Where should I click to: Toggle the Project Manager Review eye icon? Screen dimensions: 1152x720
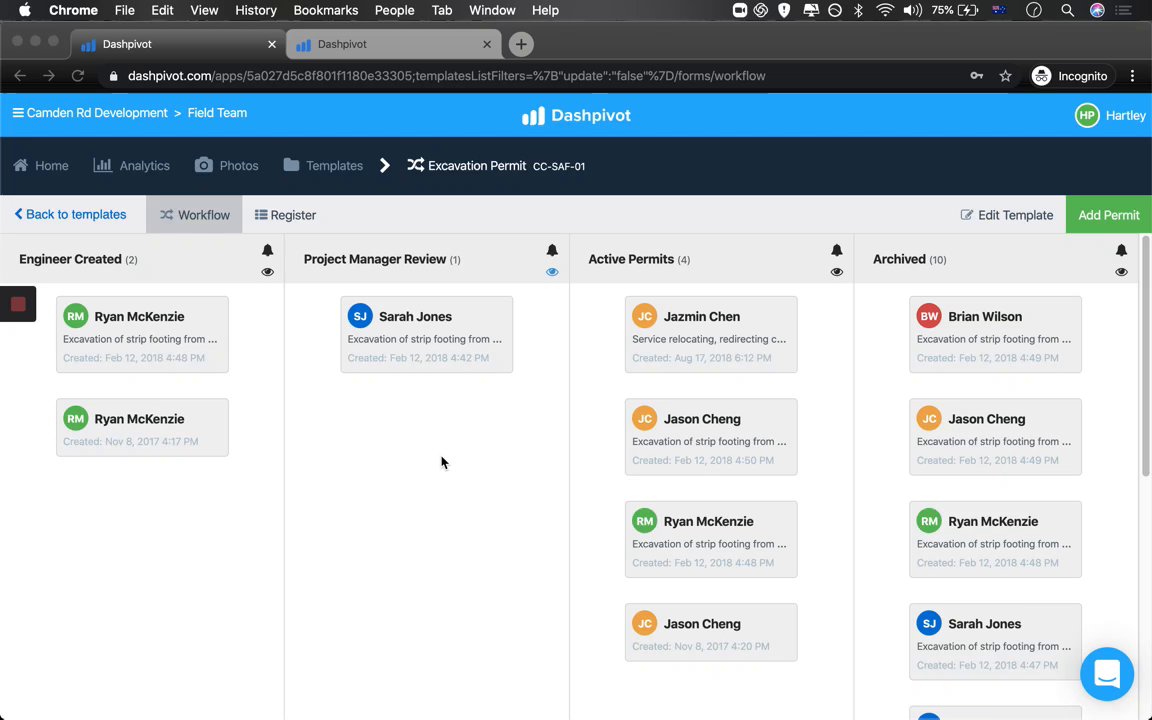coord(552,272)
